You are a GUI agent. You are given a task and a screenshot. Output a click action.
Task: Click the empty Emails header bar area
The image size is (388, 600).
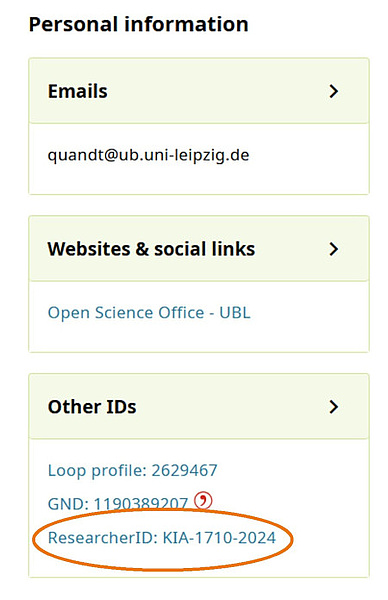[216, 91]
